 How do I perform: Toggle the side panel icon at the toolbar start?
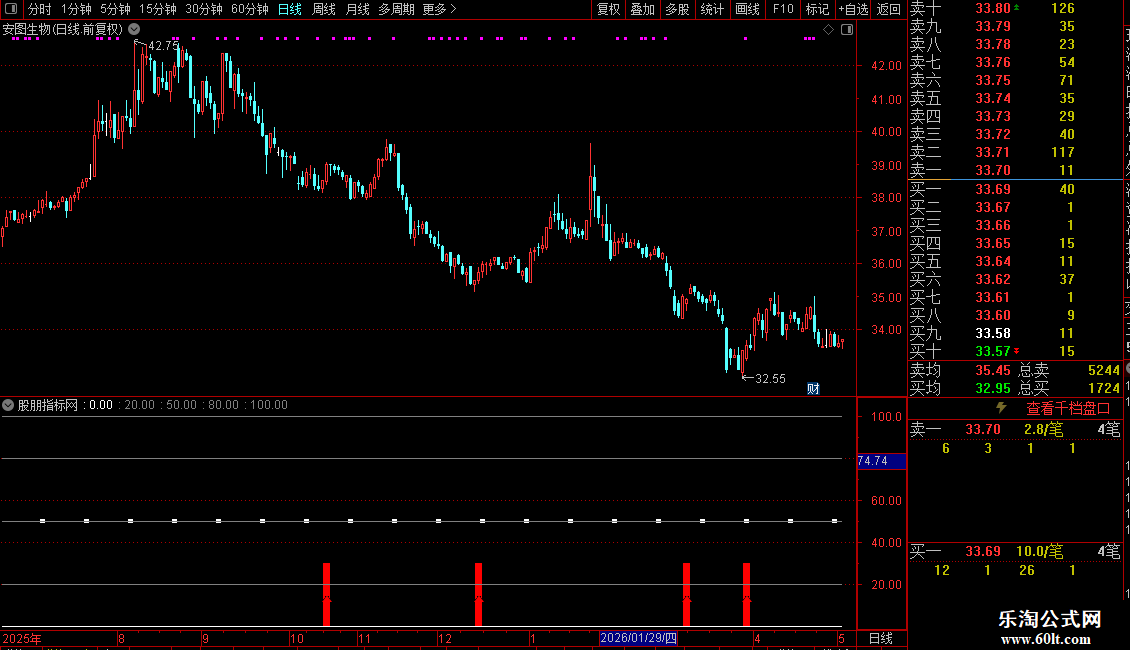click(11, 9)
